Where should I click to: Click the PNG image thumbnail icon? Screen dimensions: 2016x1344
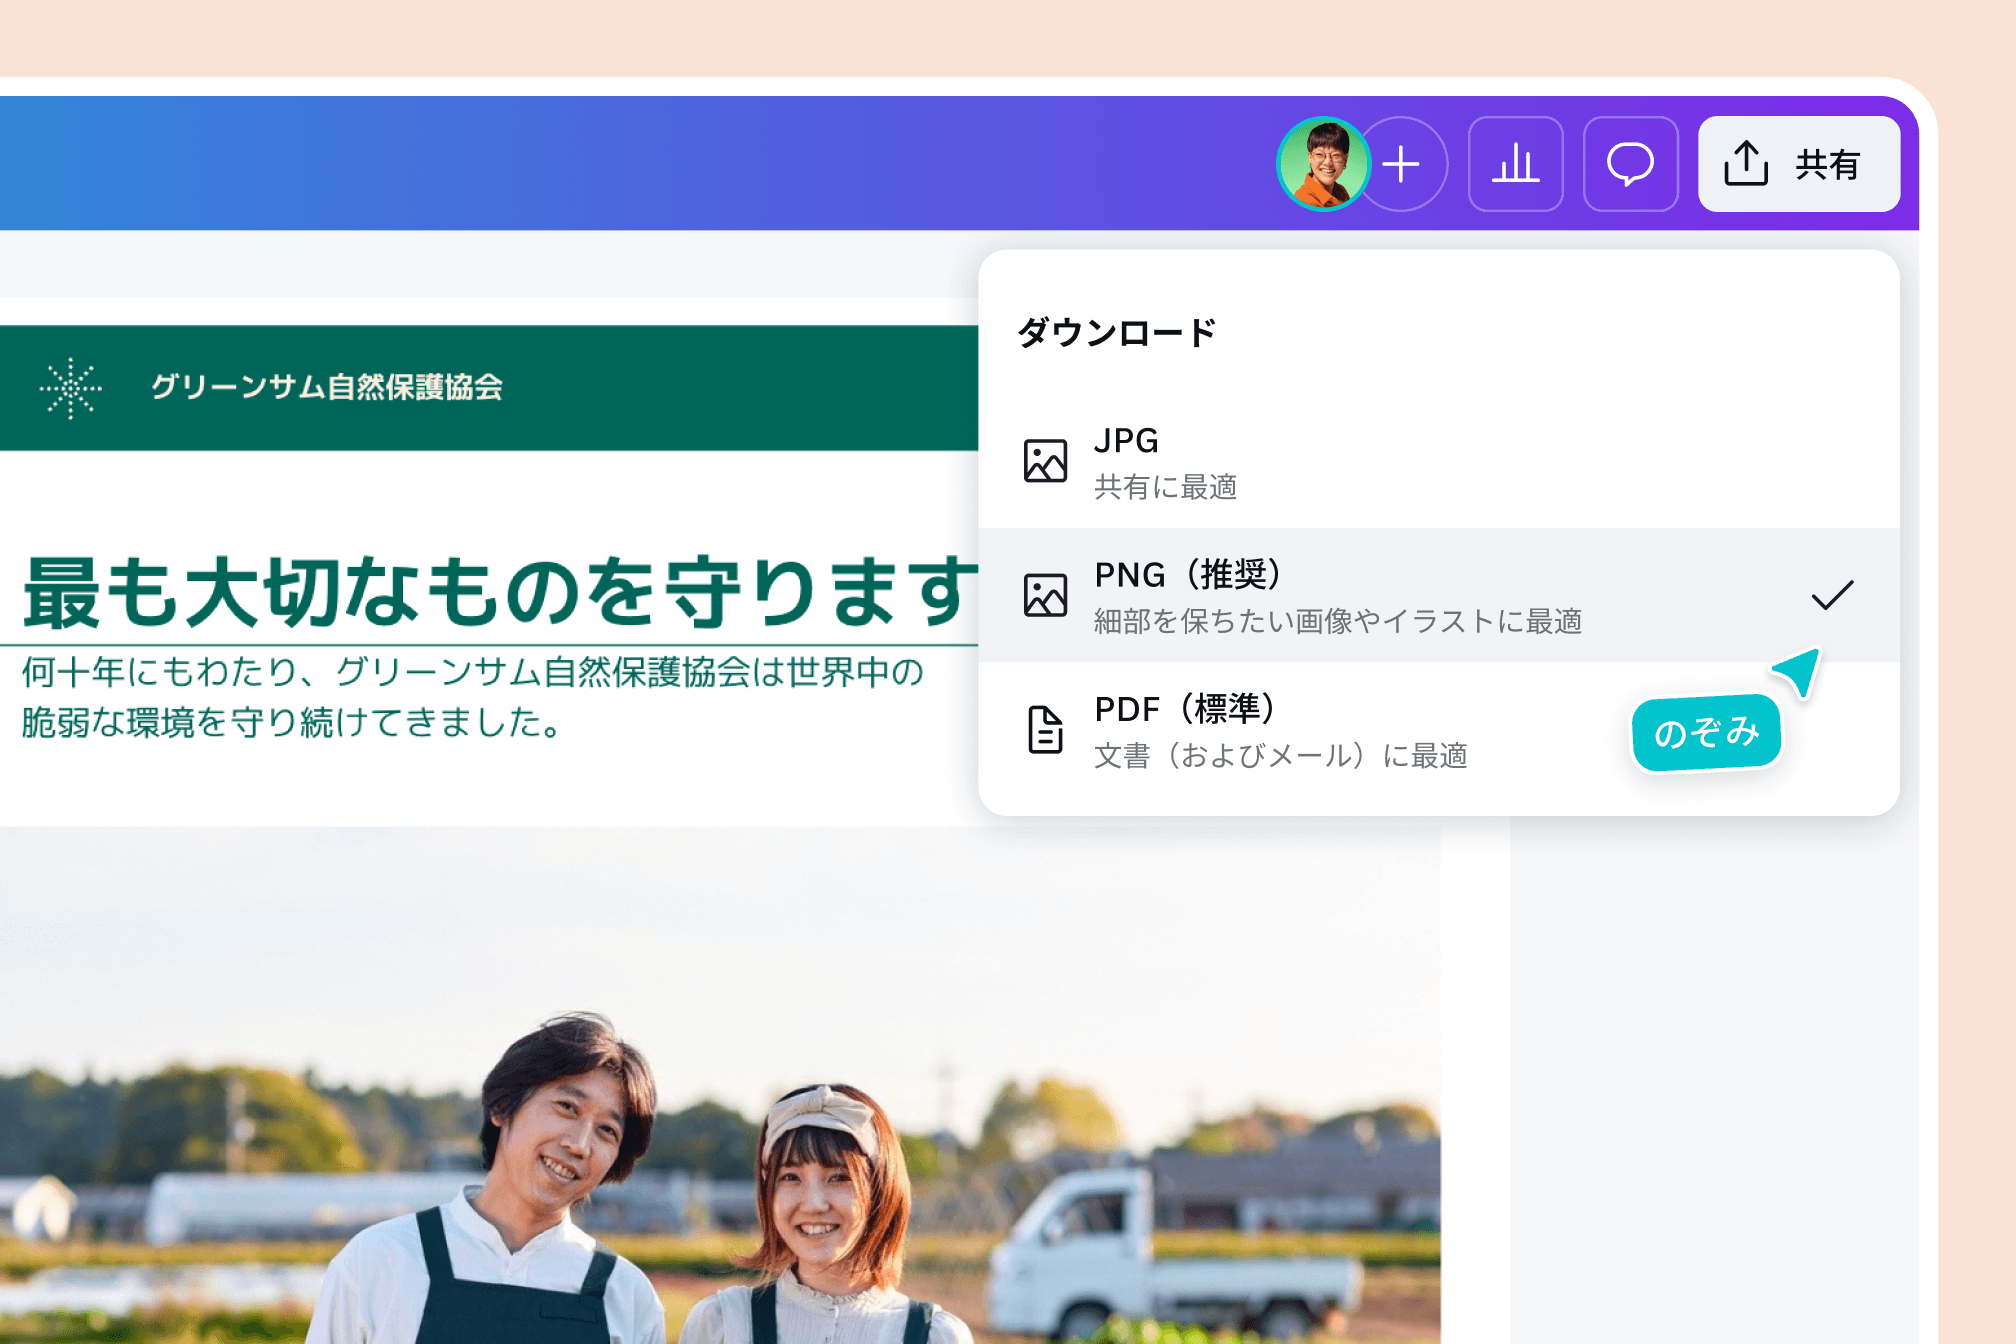[1044, 595]
